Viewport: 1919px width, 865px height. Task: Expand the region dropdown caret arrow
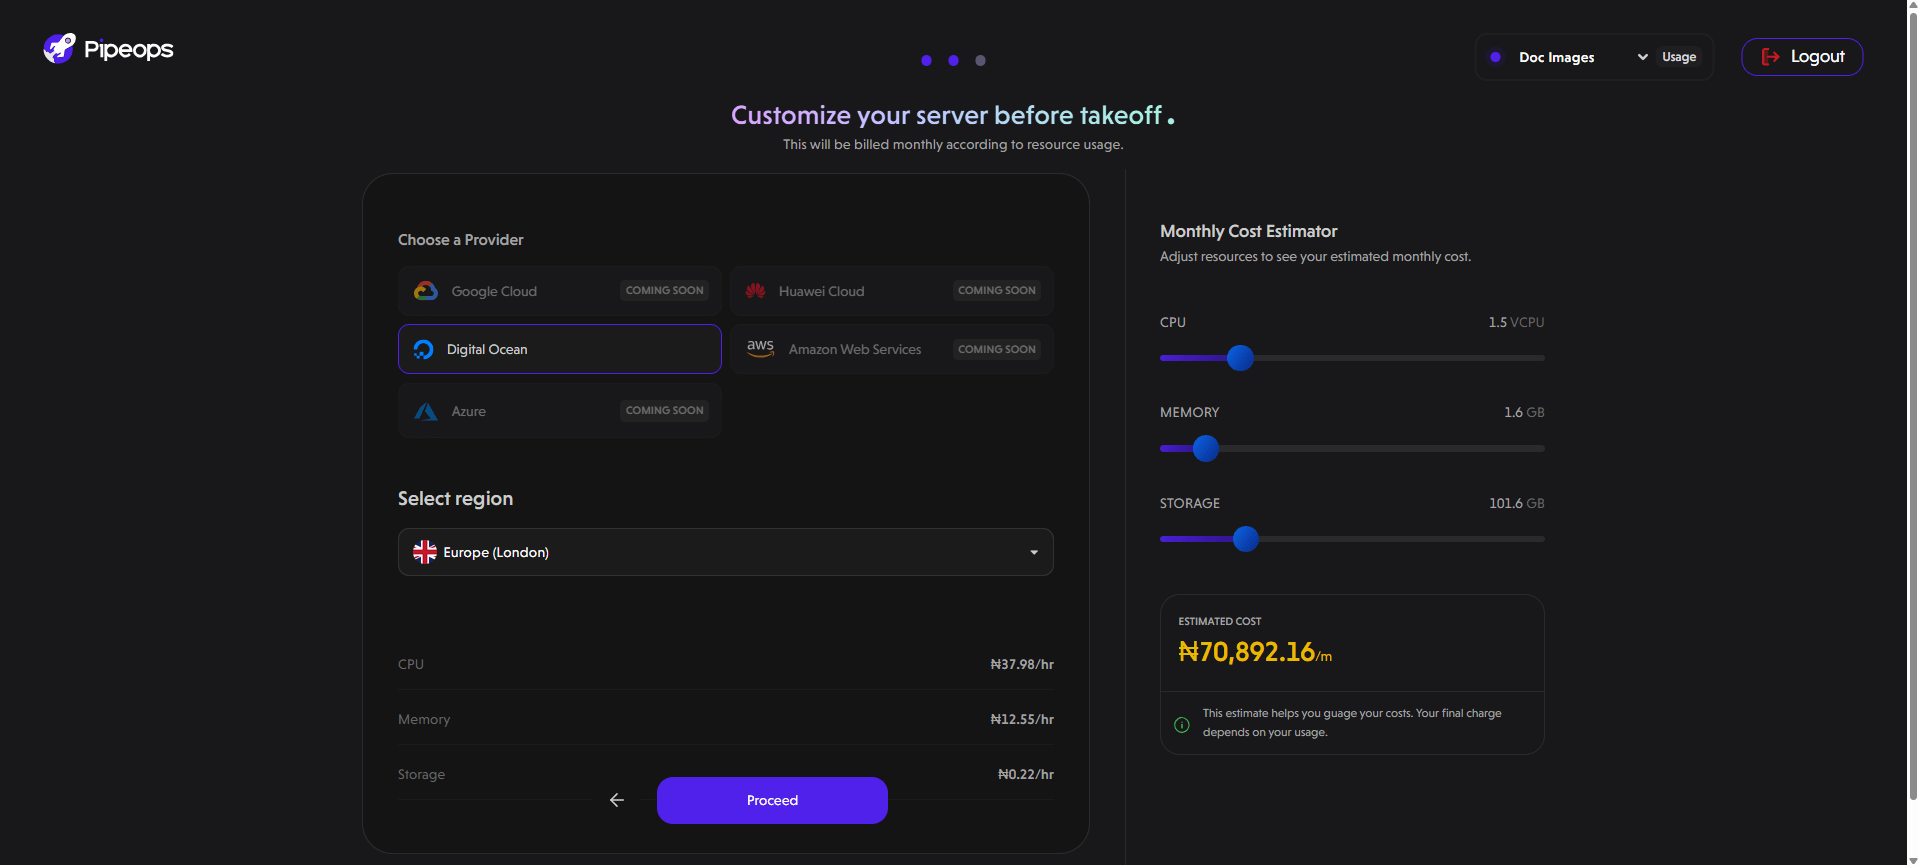coord(1034,552)
